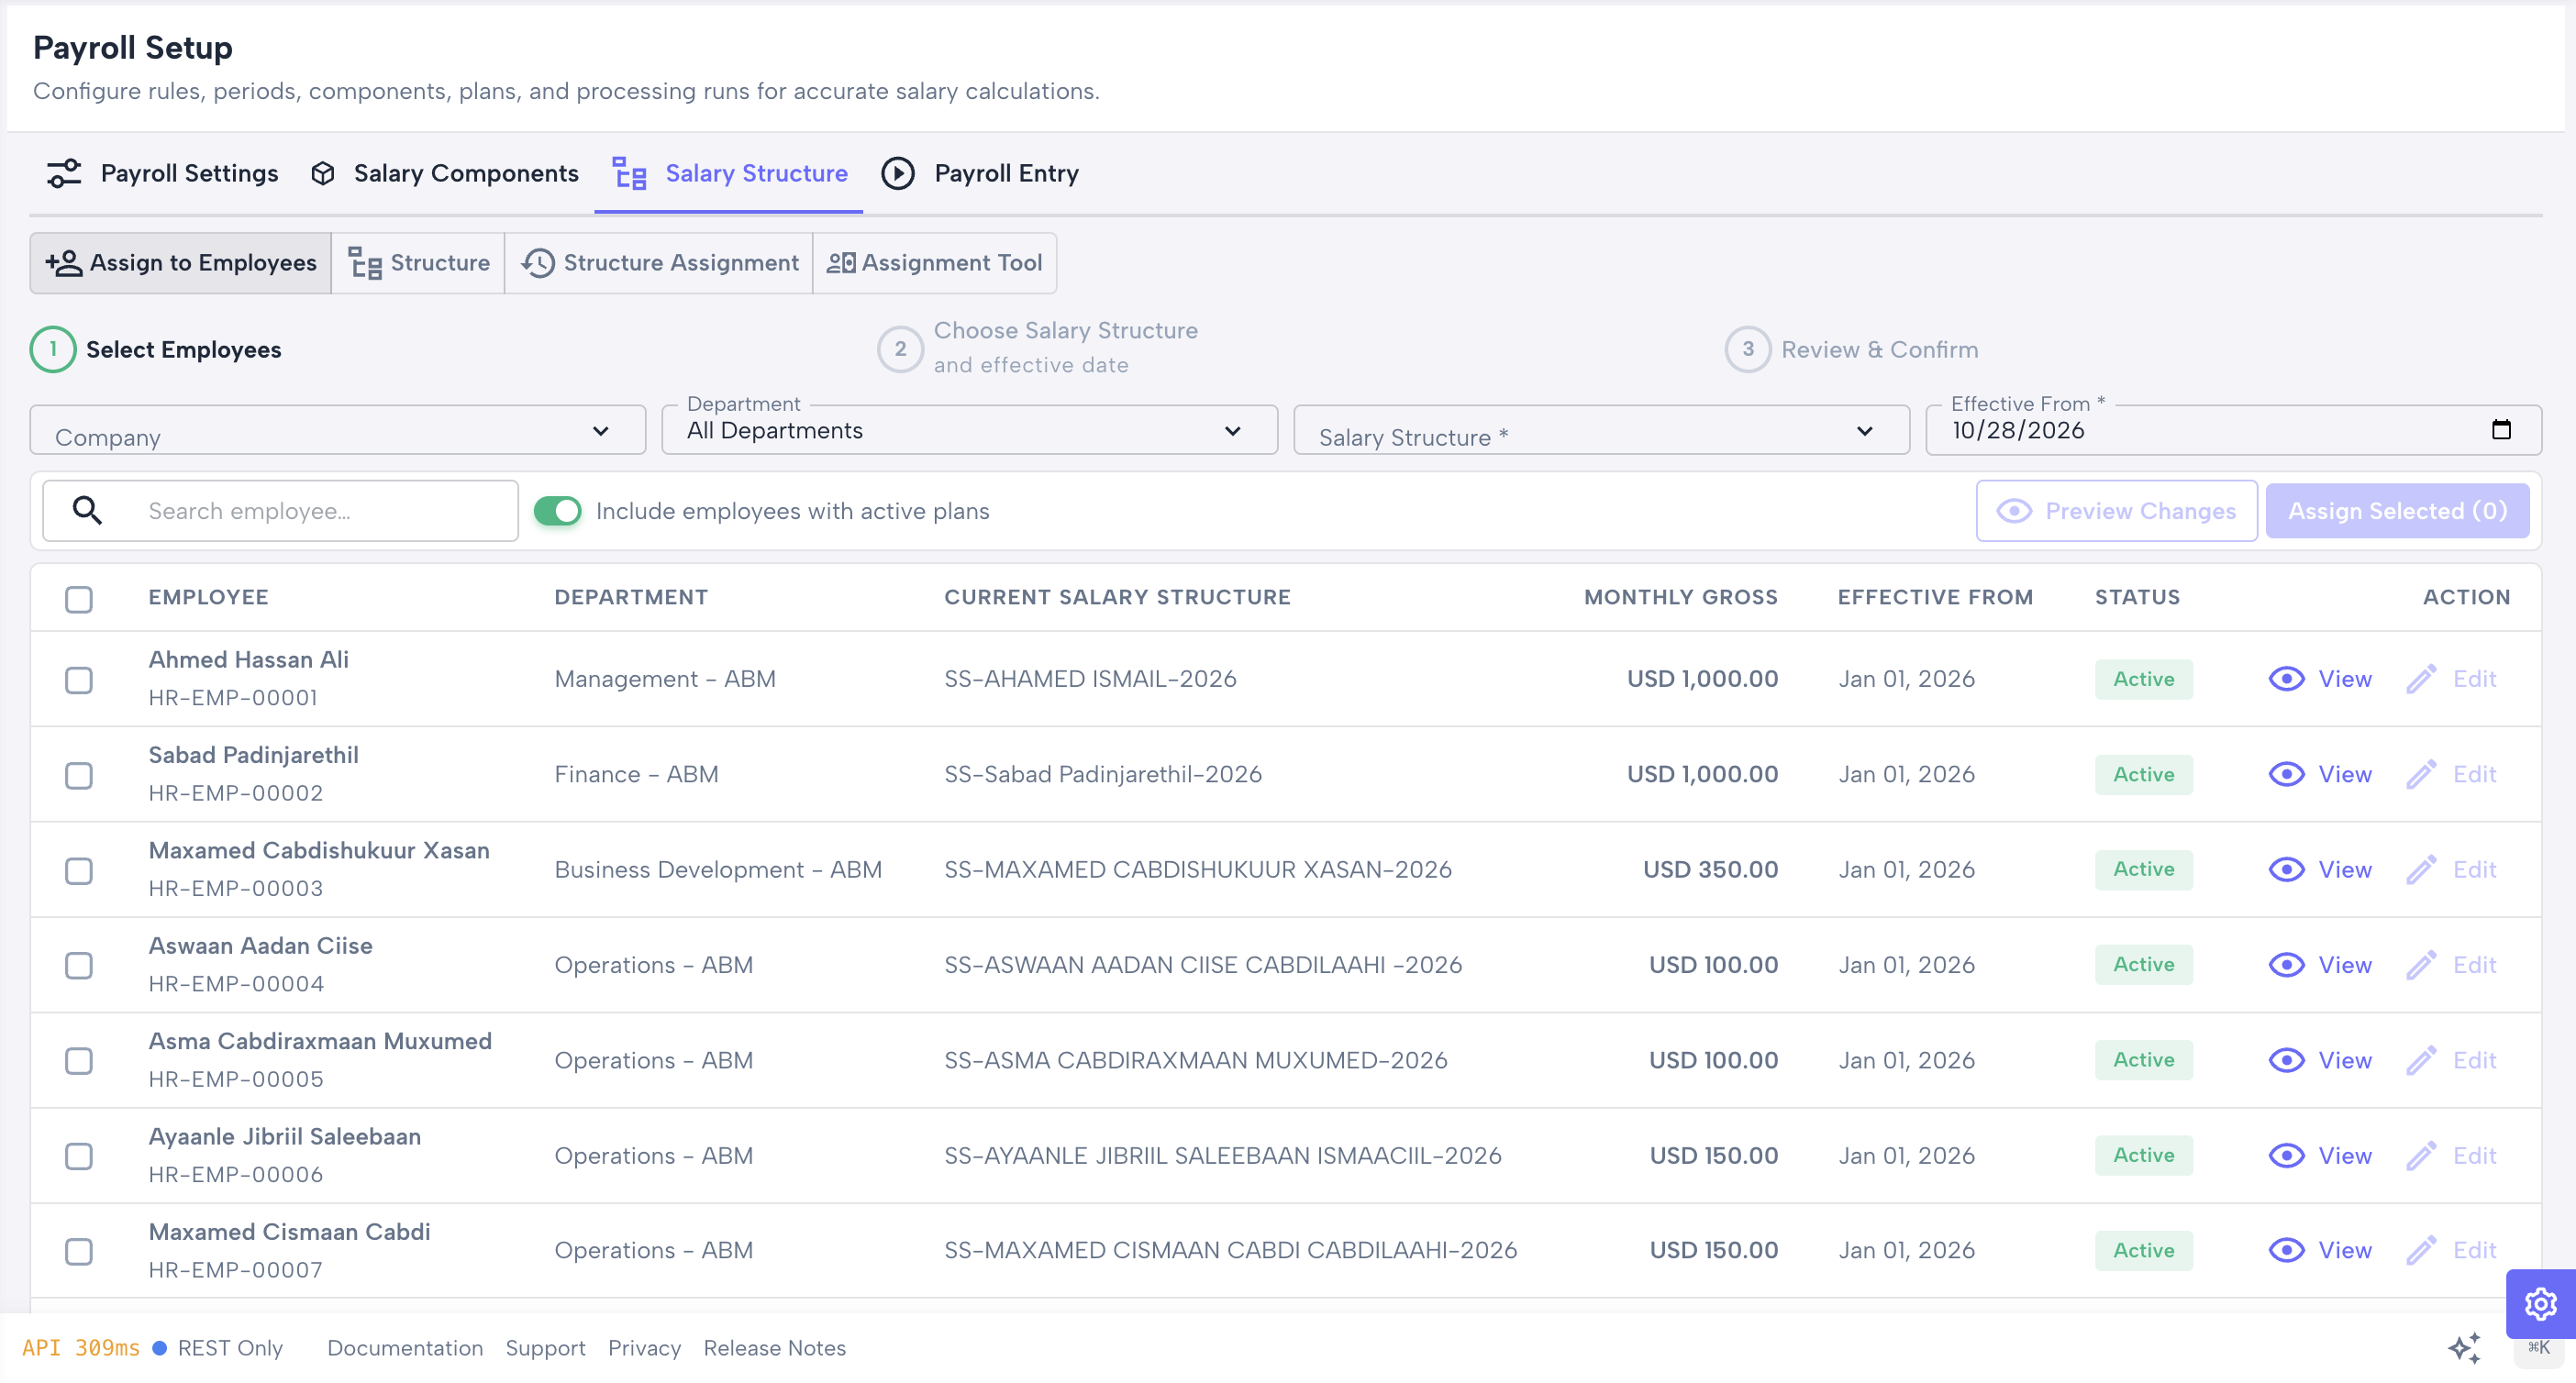2576x1383 pixels.
Task: Click the search magnifier icon
Action: [88, 511]
